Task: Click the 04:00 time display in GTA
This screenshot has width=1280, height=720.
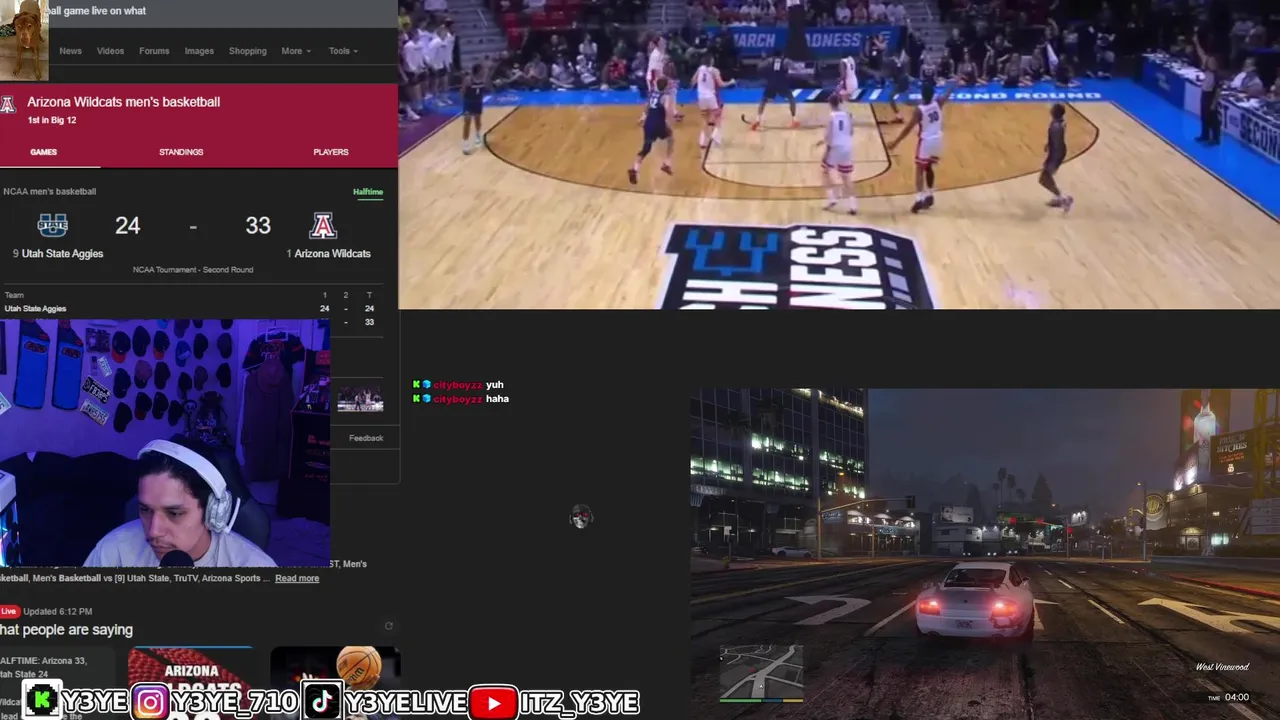Action: (1236, 697)
